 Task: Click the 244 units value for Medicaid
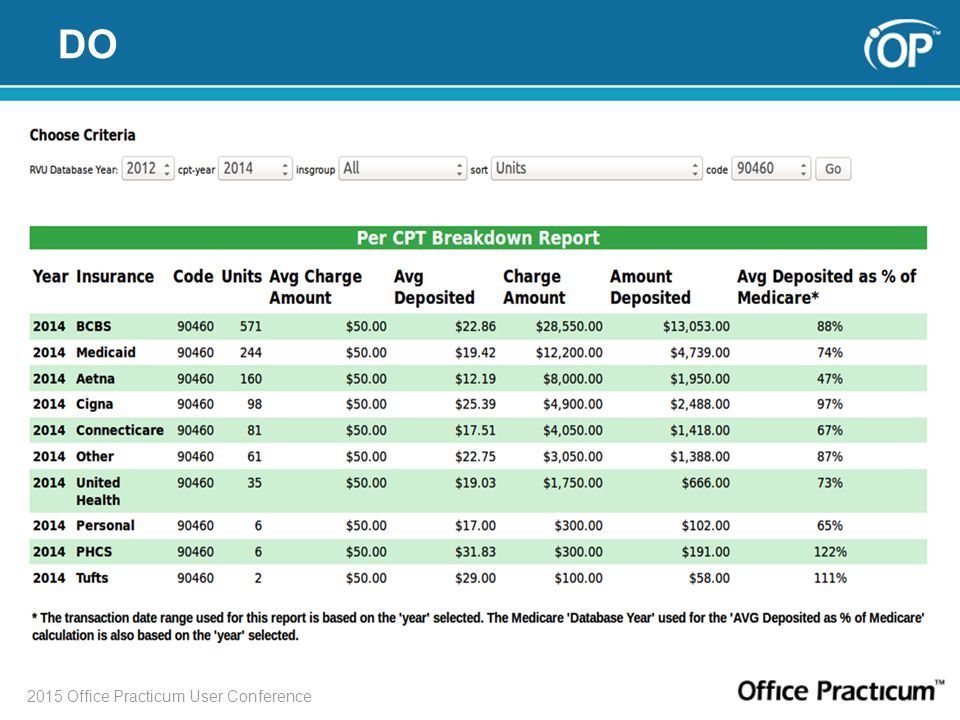pyautogui.click(x=250, y=353)
